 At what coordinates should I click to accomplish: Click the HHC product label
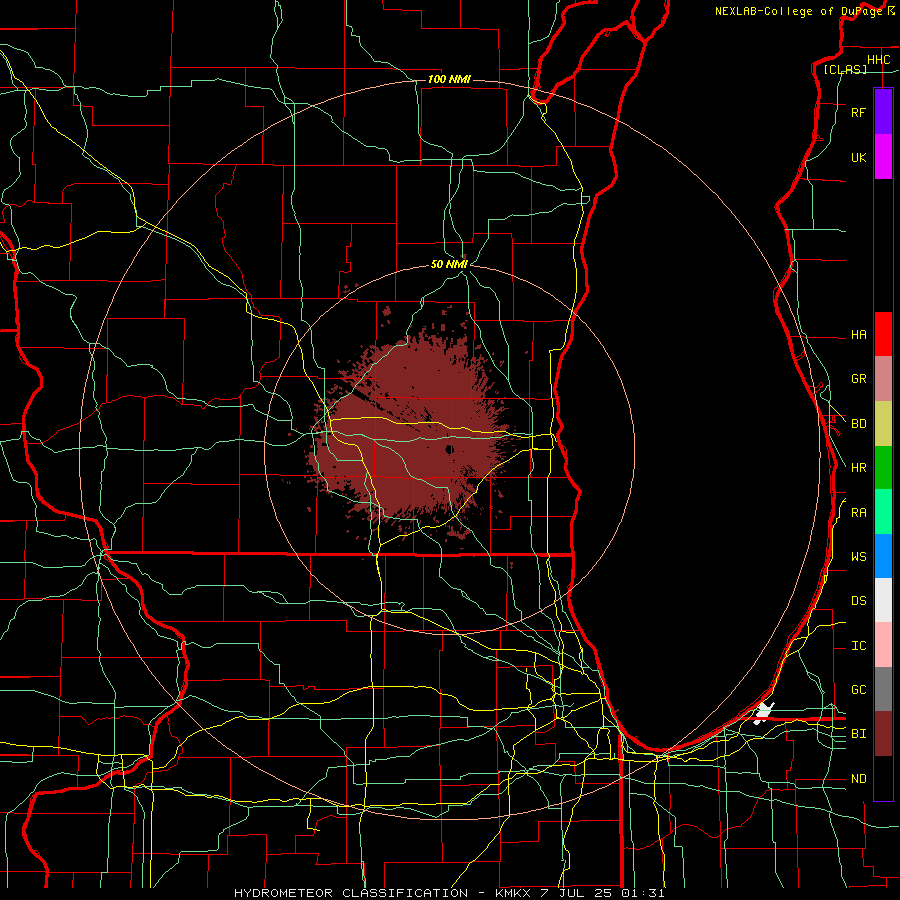[879, 60]
